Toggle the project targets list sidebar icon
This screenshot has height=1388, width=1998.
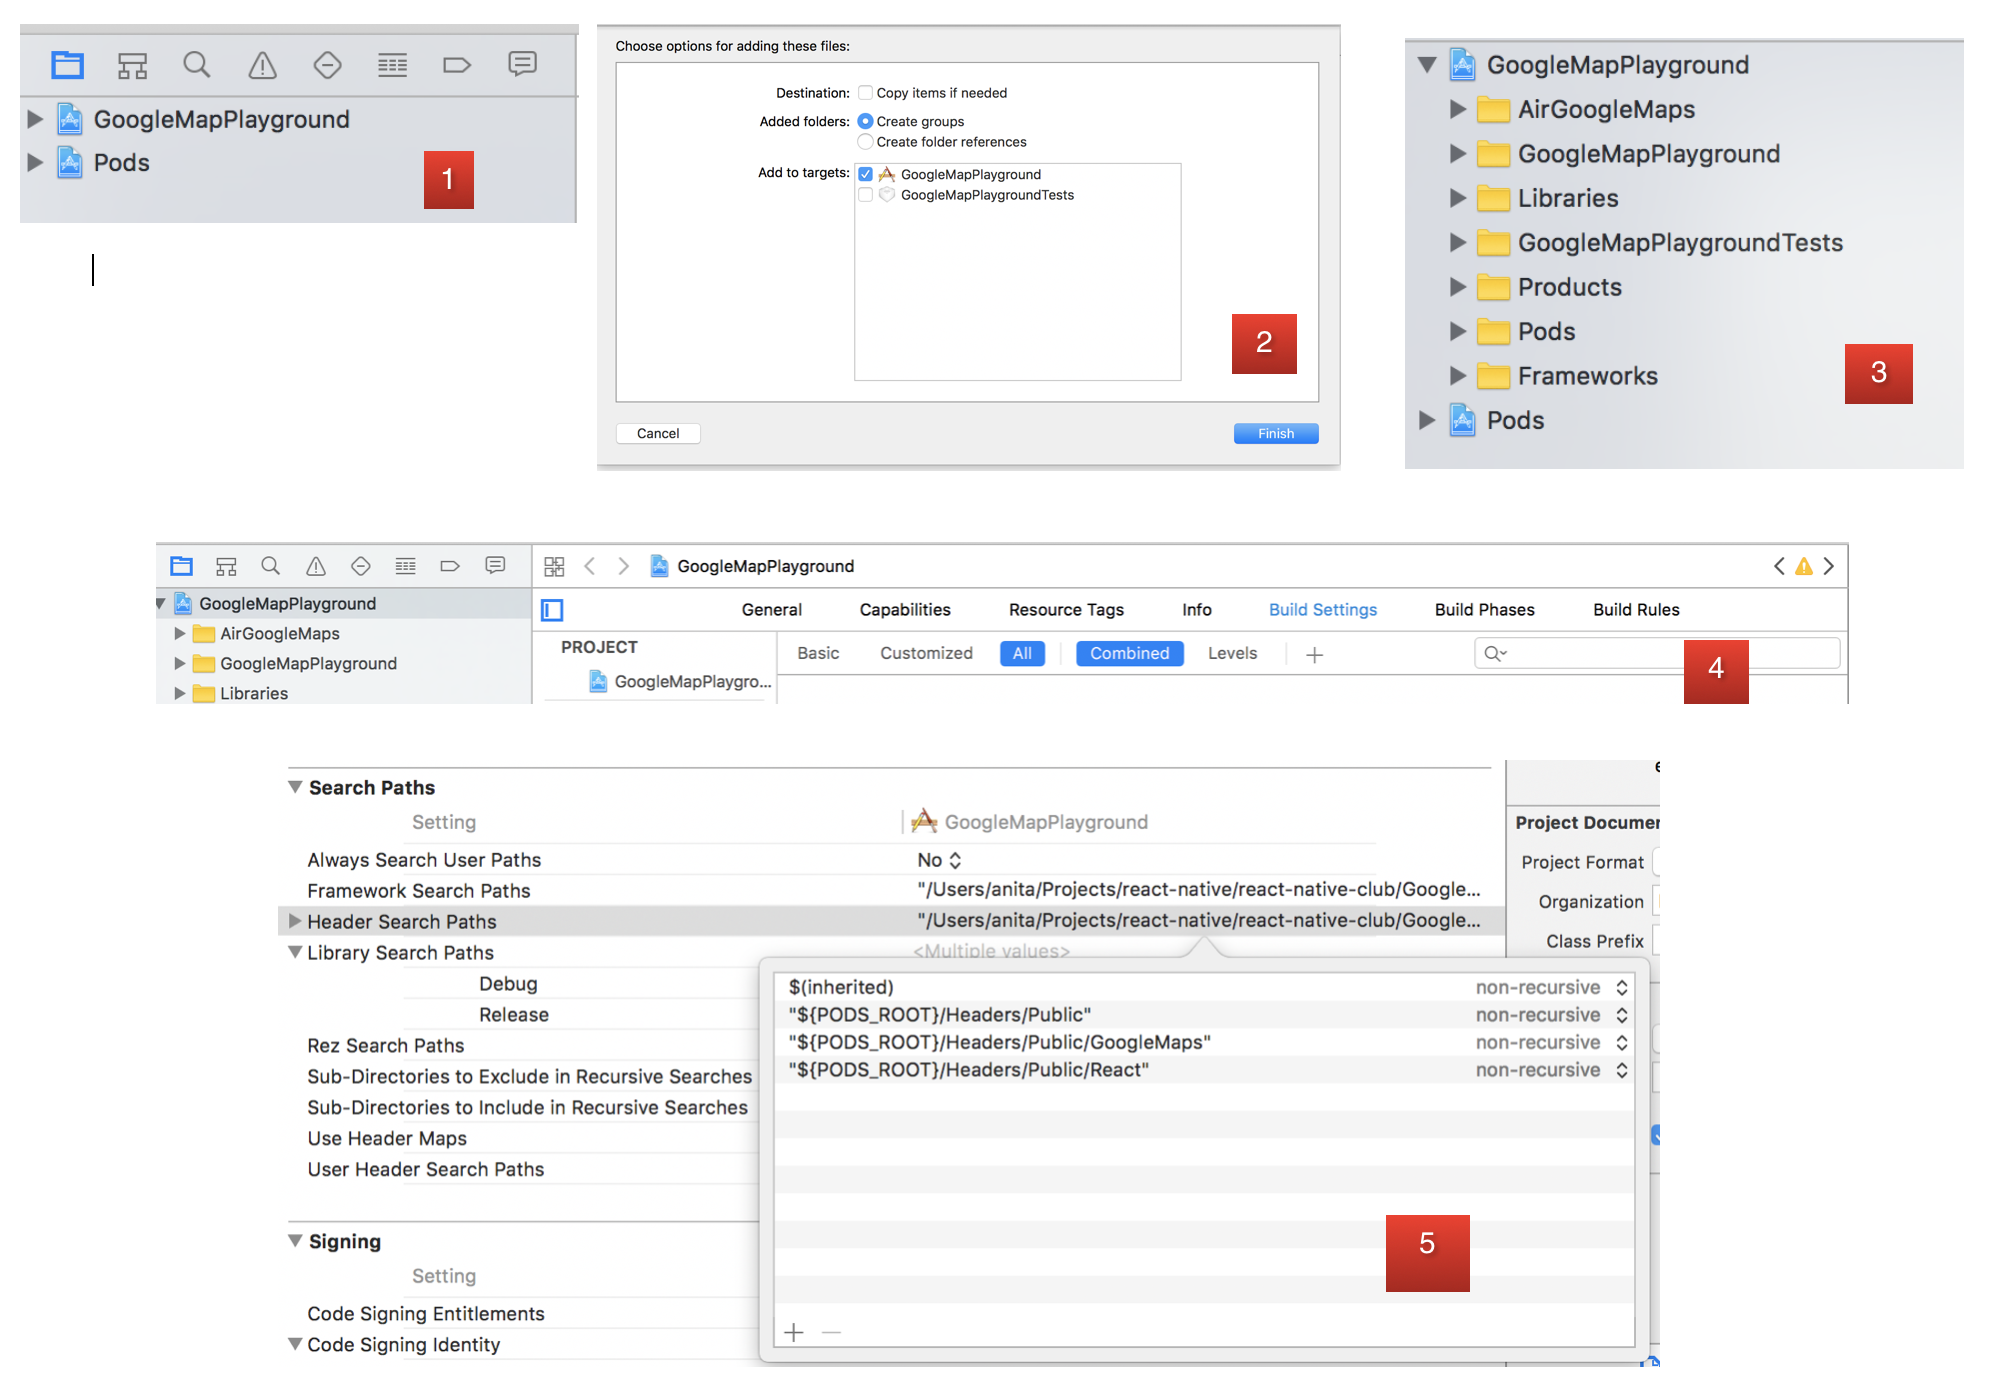552,610
